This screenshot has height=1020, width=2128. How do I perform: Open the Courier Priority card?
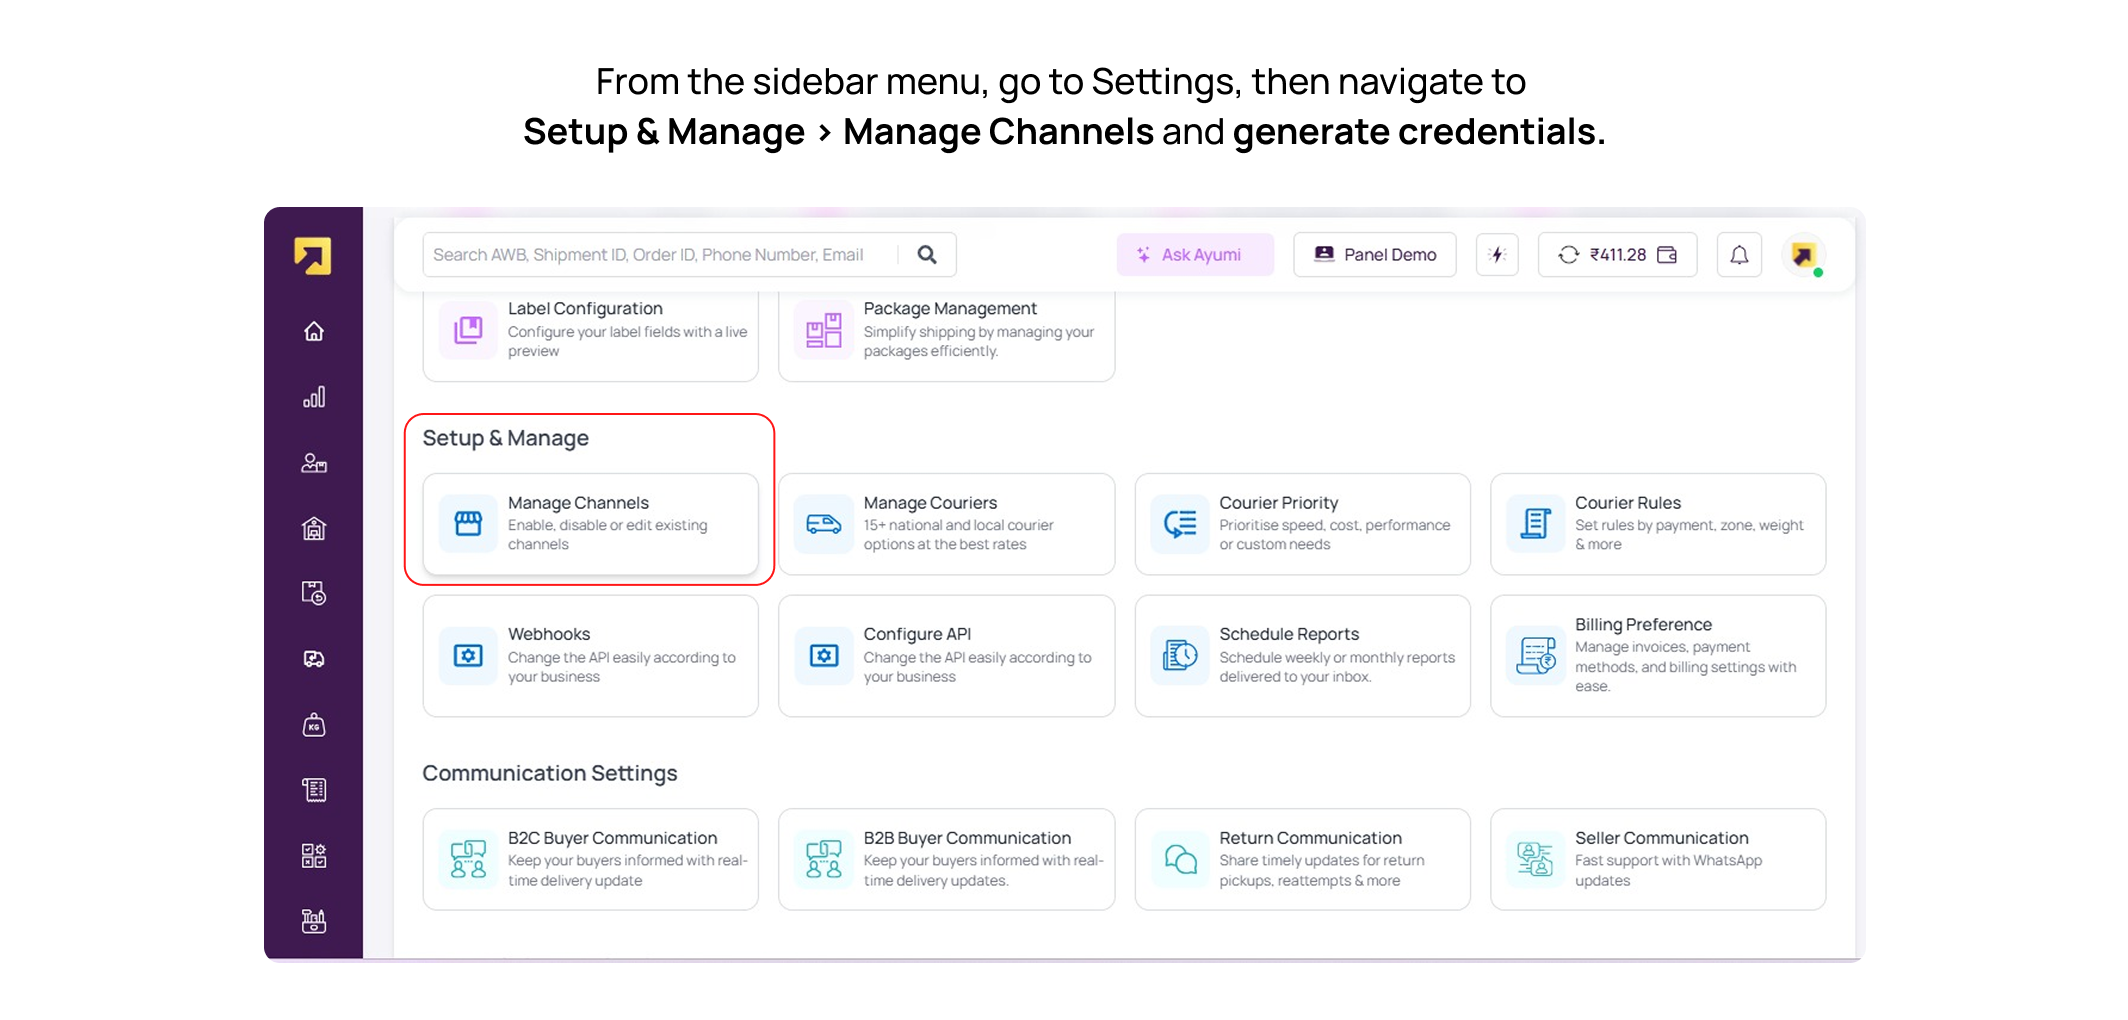point(1302,524)
